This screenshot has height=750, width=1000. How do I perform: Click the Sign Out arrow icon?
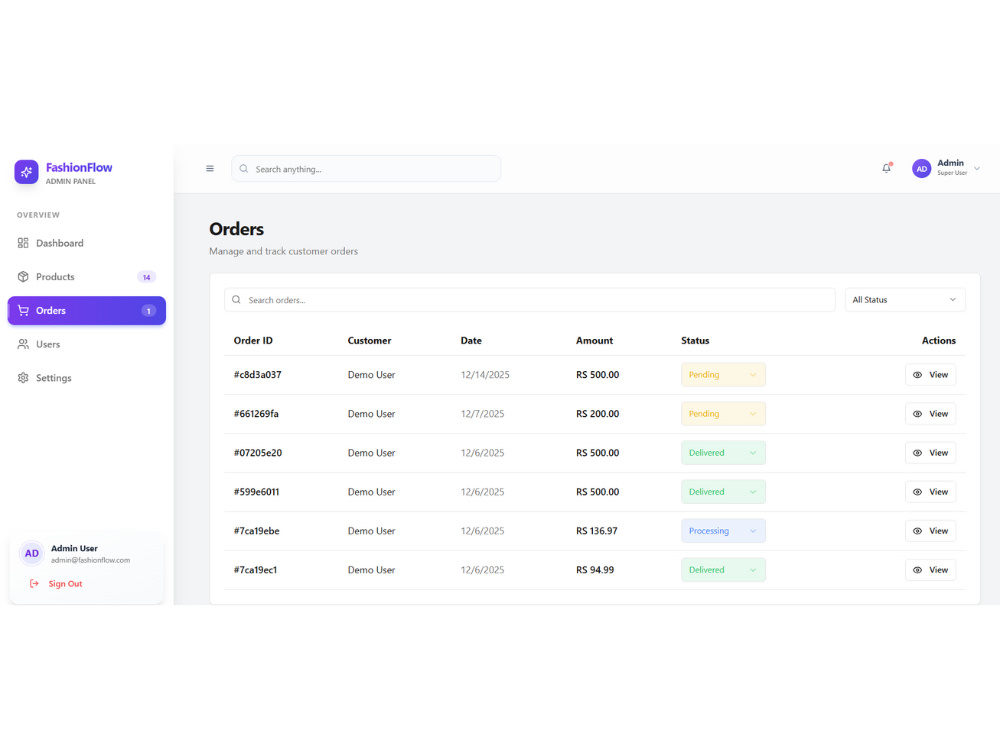coord(34,584)
